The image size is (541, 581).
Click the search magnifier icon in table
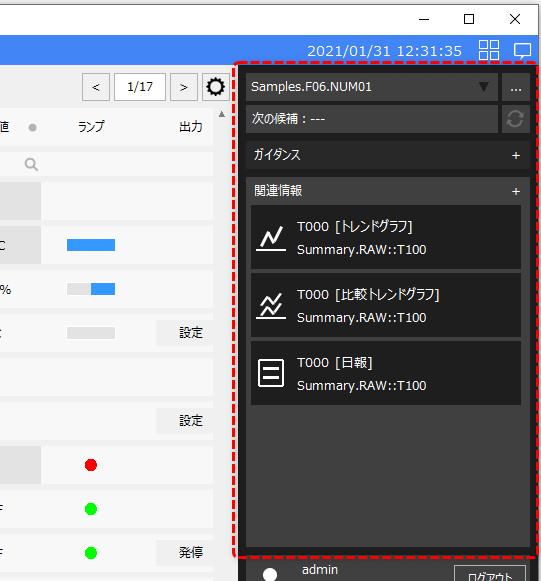click(x=31, y=164)
